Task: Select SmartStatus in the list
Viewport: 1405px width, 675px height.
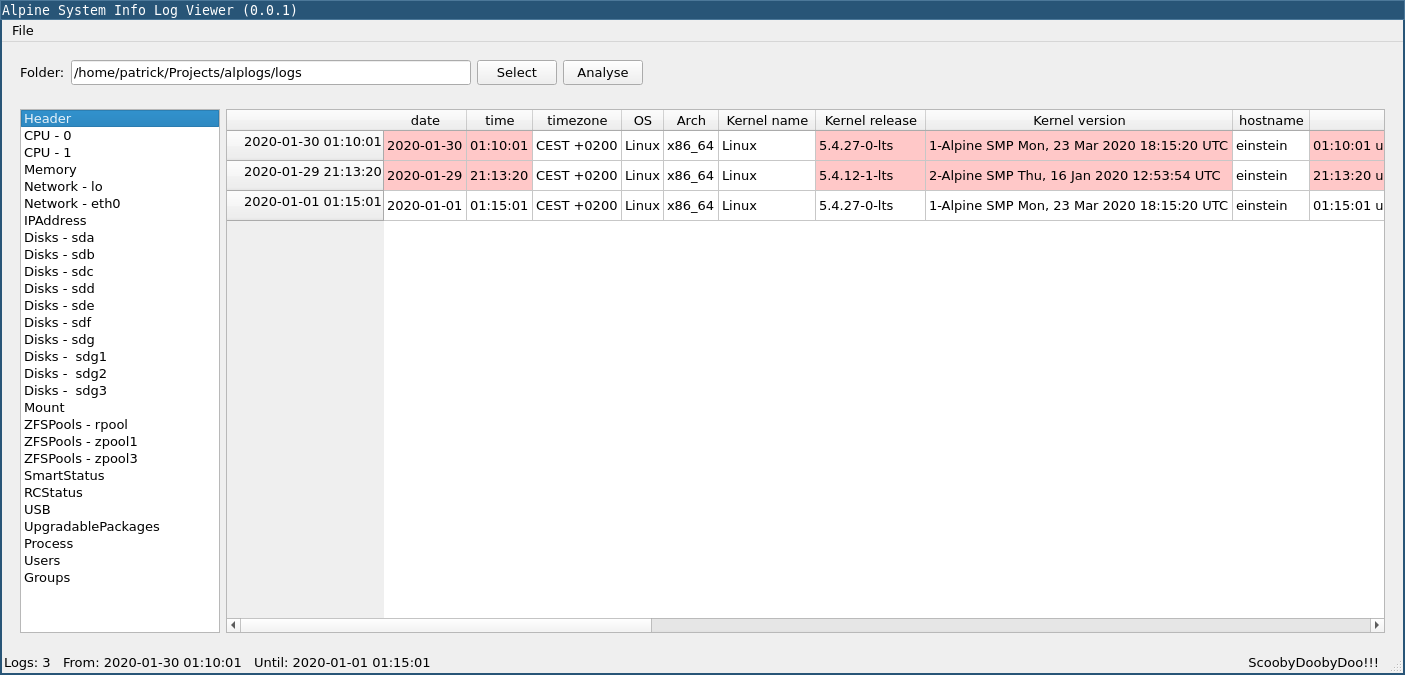Action: pos(120,476)
